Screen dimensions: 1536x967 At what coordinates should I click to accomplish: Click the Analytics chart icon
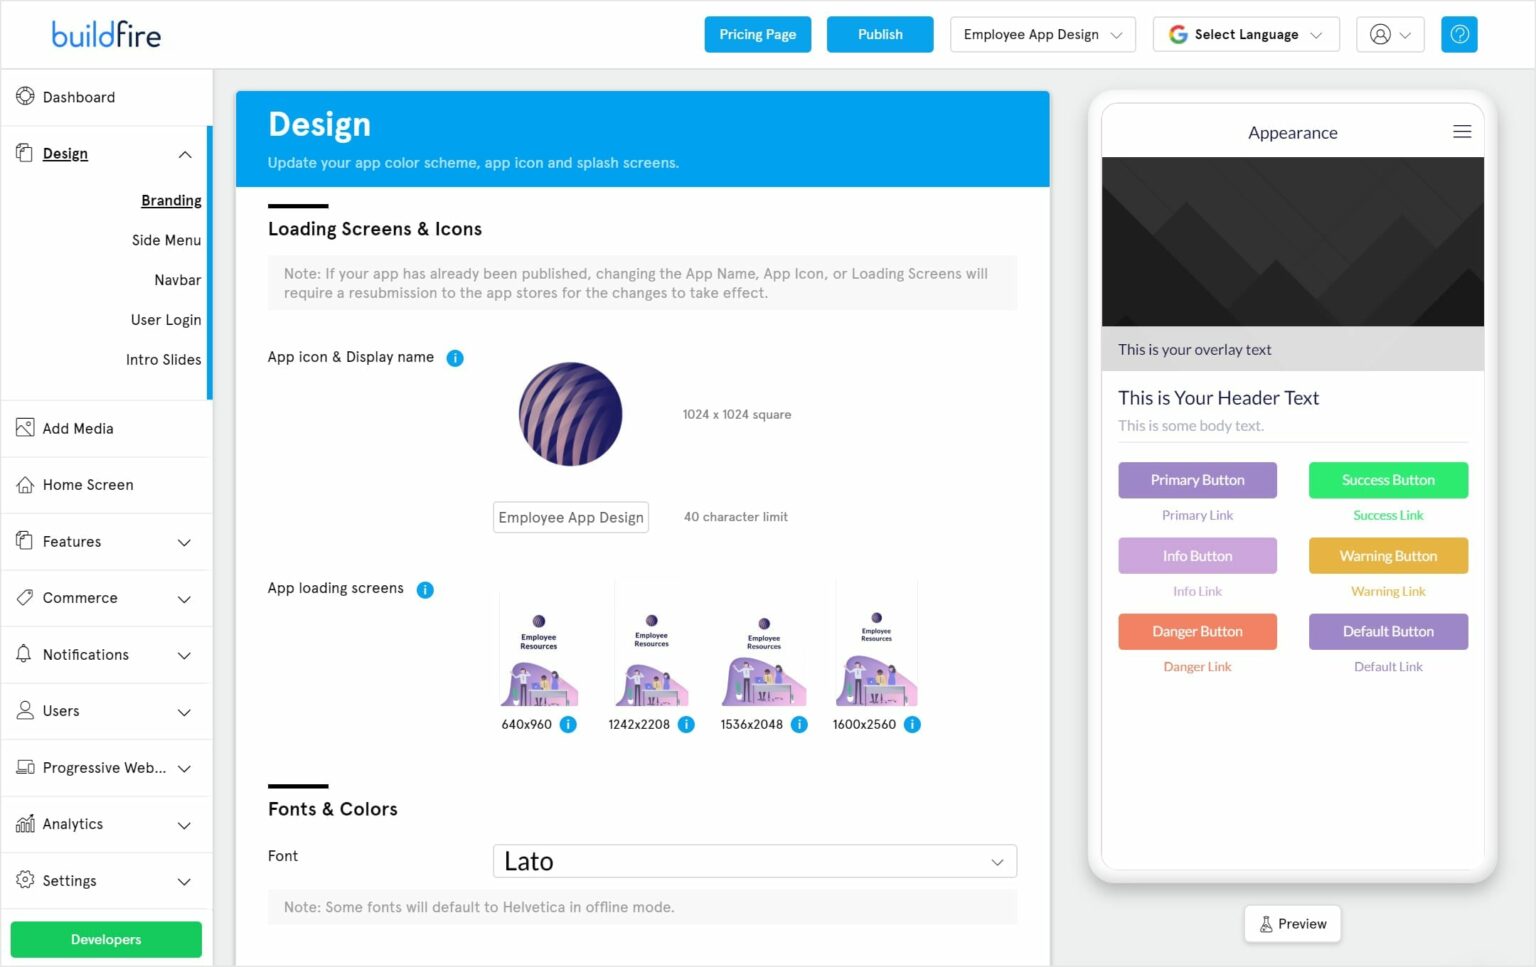(x=25, y=824)
